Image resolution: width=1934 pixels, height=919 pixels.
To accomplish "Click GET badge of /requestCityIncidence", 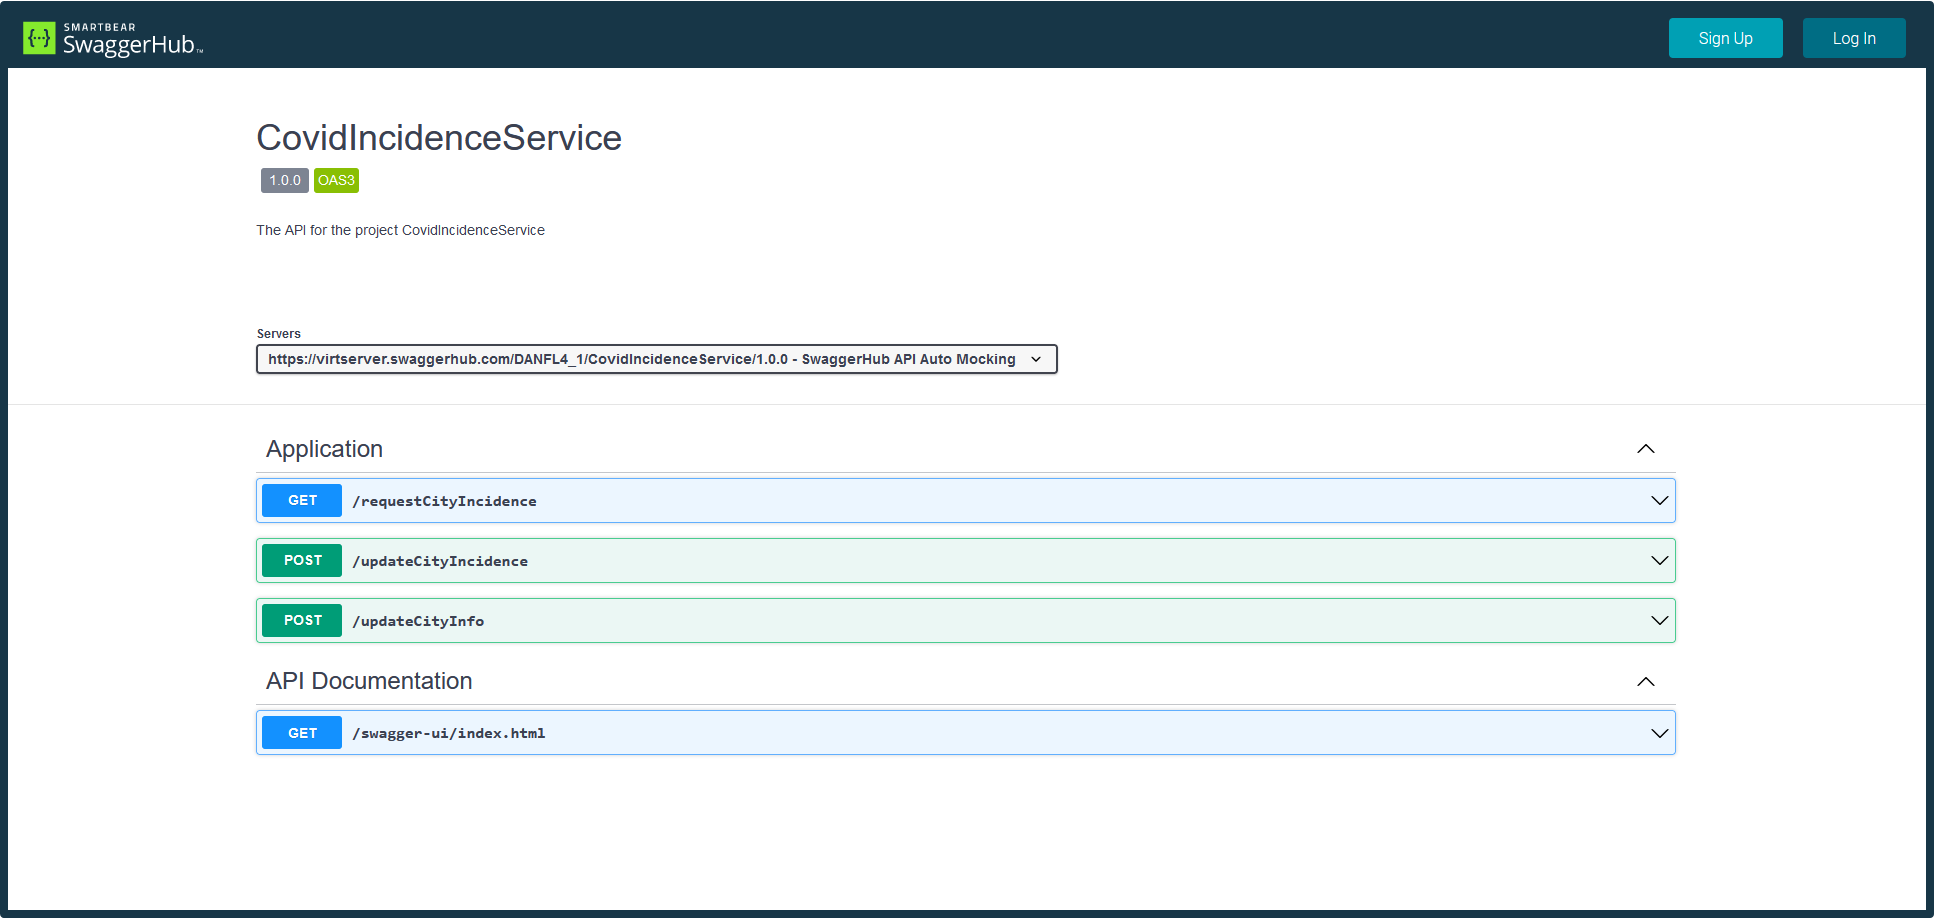I will [302, 500].
